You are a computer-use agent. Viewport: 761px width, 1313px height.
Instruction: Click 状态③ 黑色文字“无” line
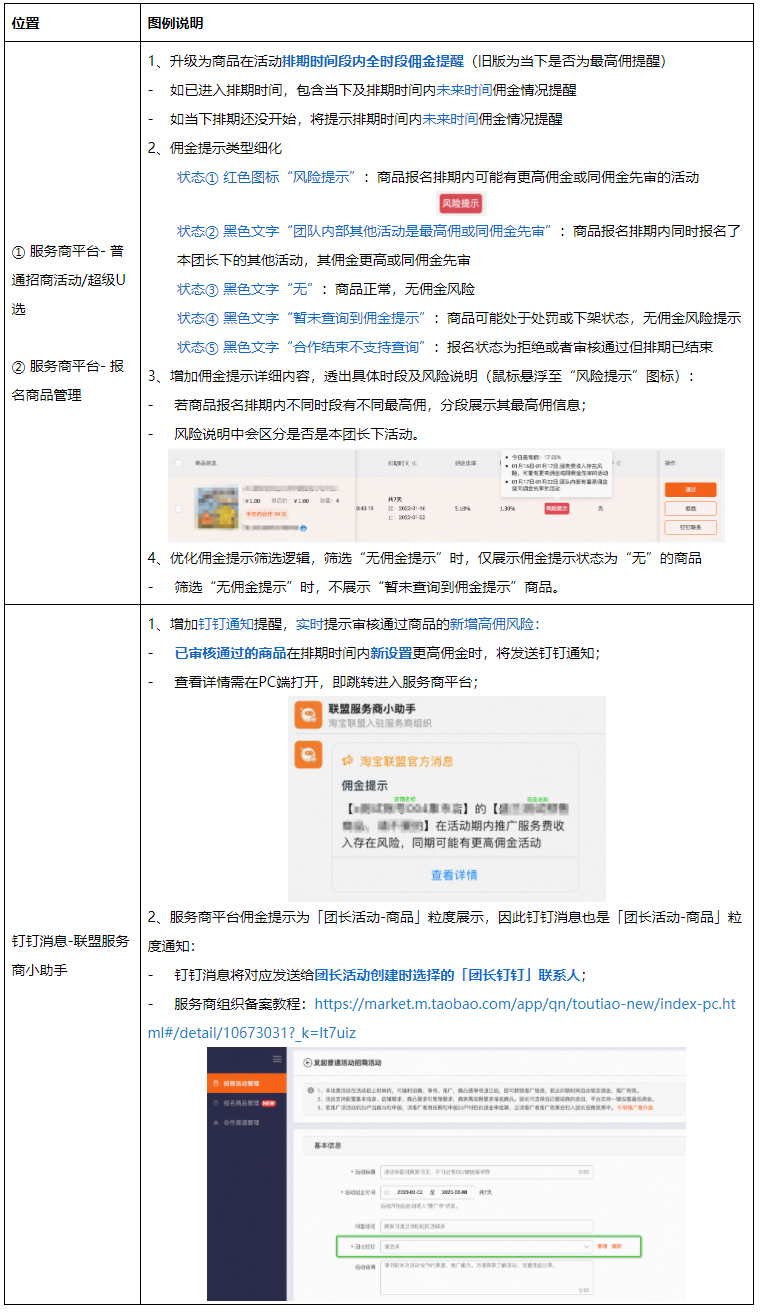(326, 289)
